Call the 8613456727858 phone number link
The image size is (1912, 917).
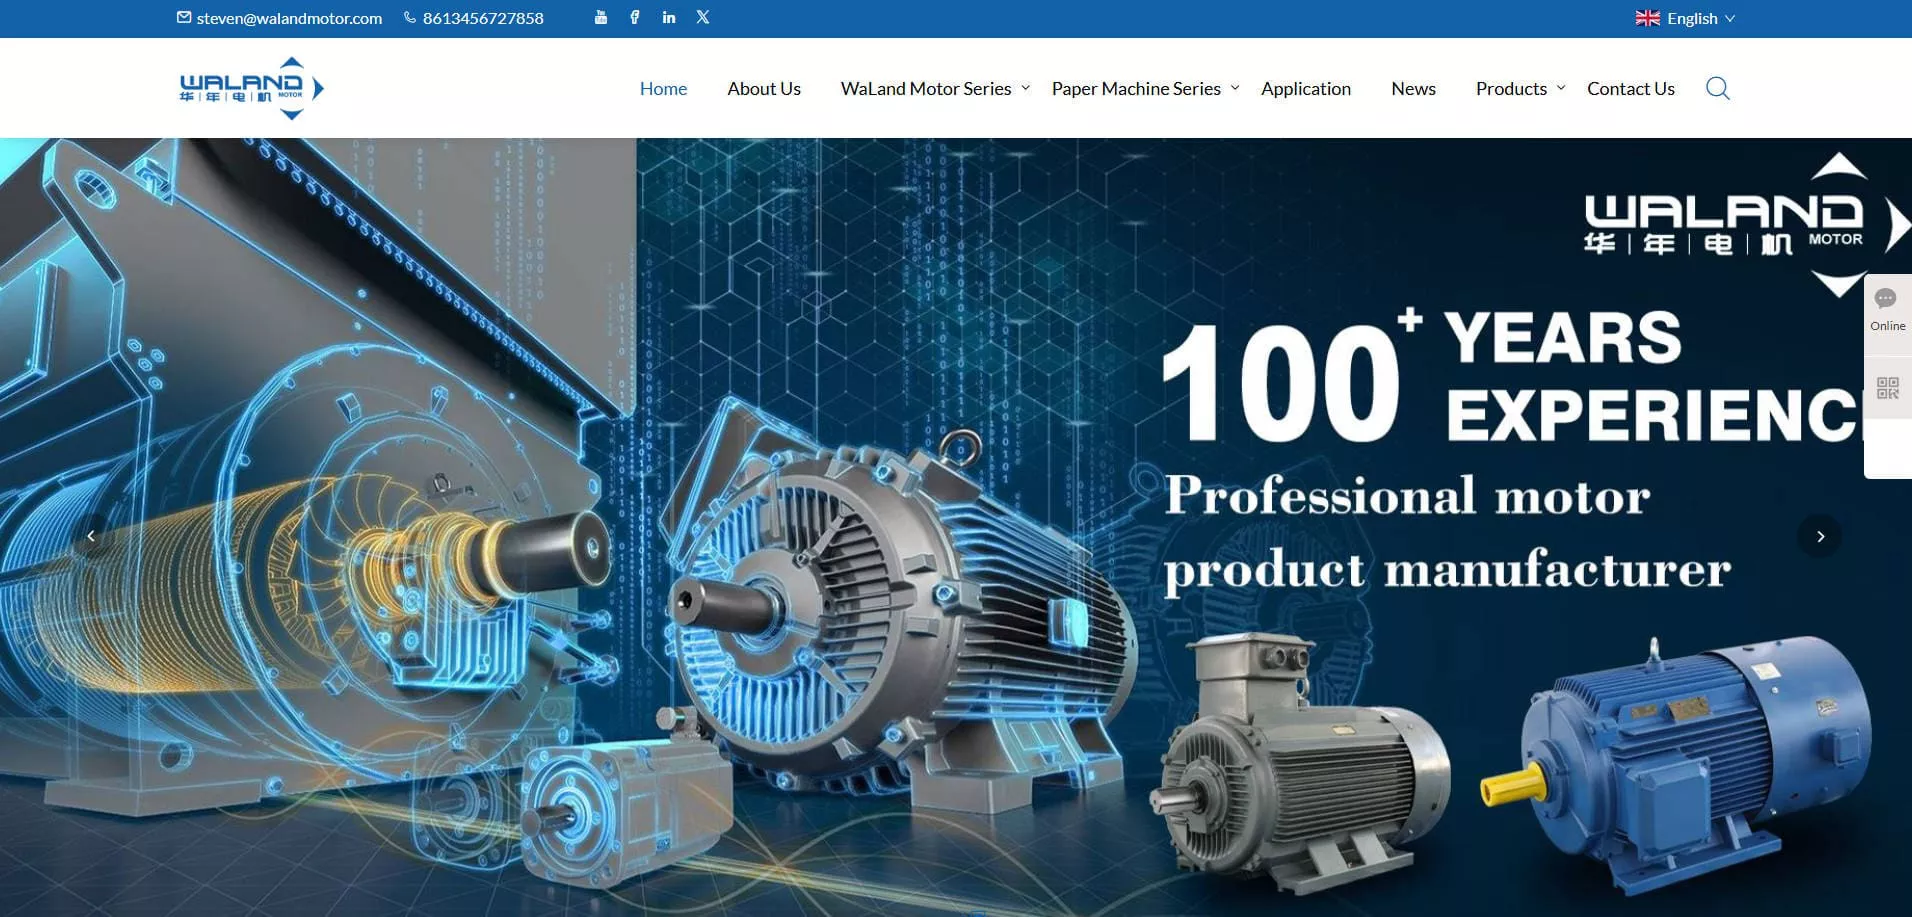point(483,18)
